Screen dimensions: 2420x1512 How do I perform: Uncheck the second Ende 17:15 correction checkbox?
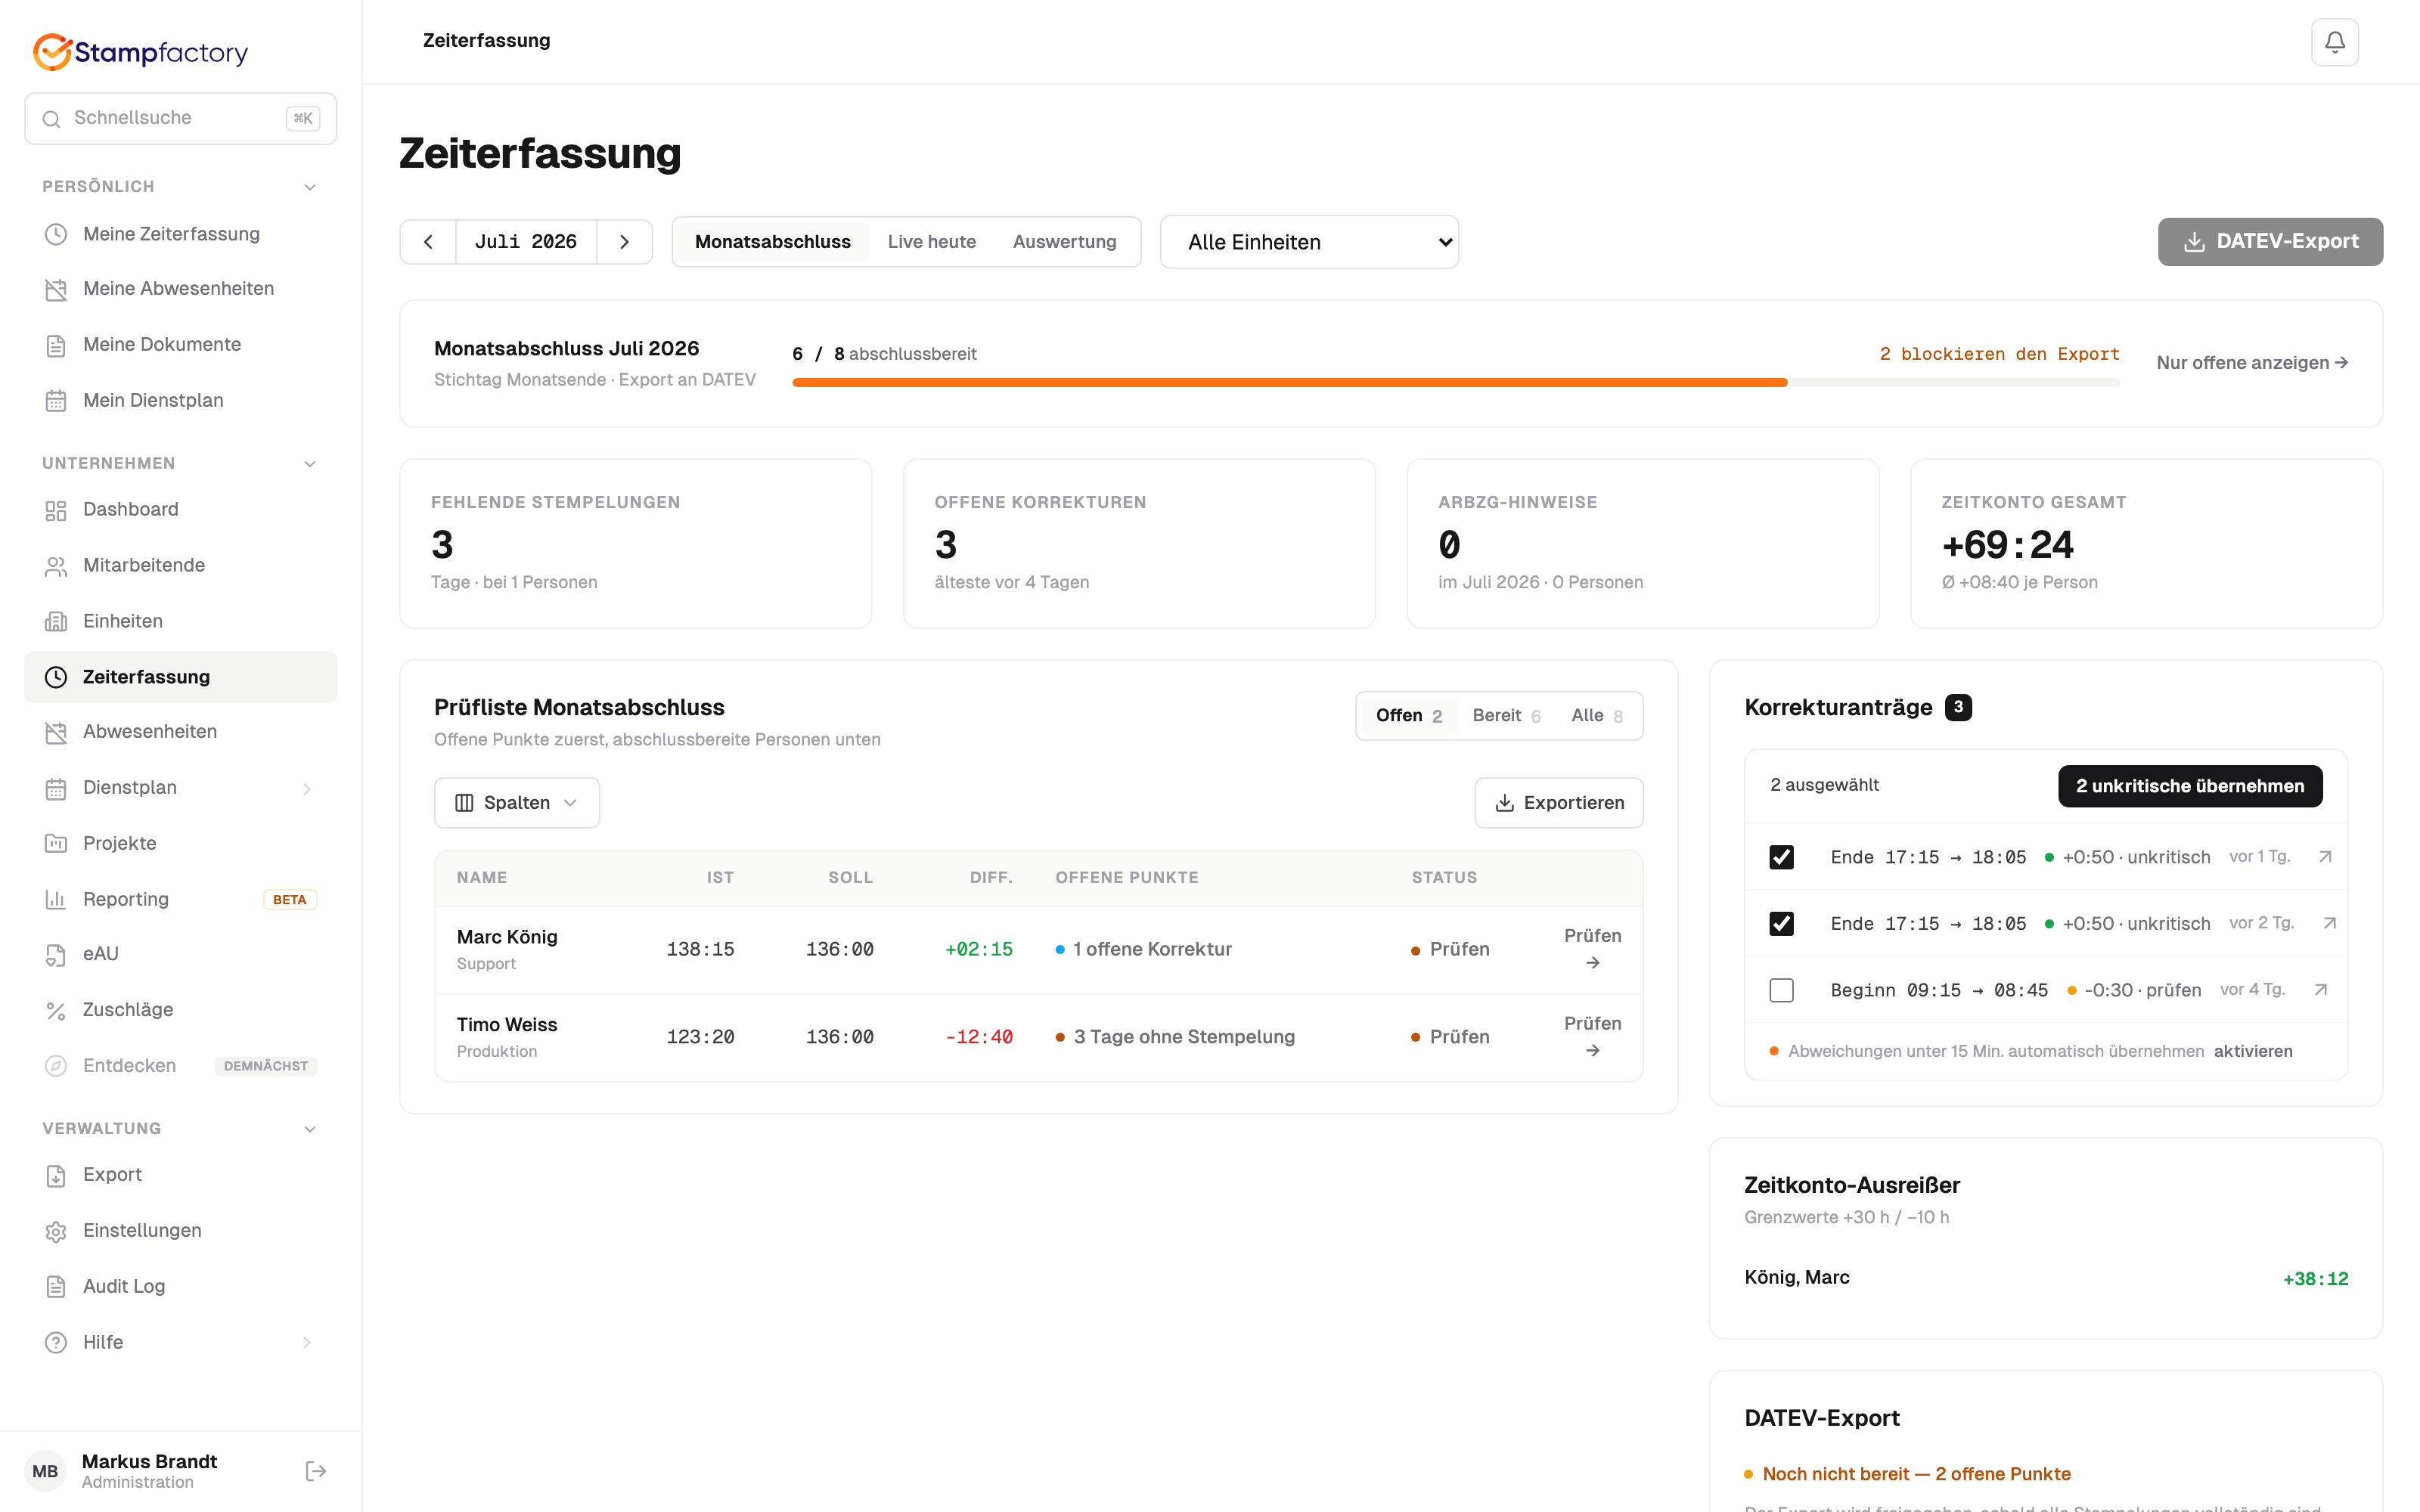pos(1781,923)
